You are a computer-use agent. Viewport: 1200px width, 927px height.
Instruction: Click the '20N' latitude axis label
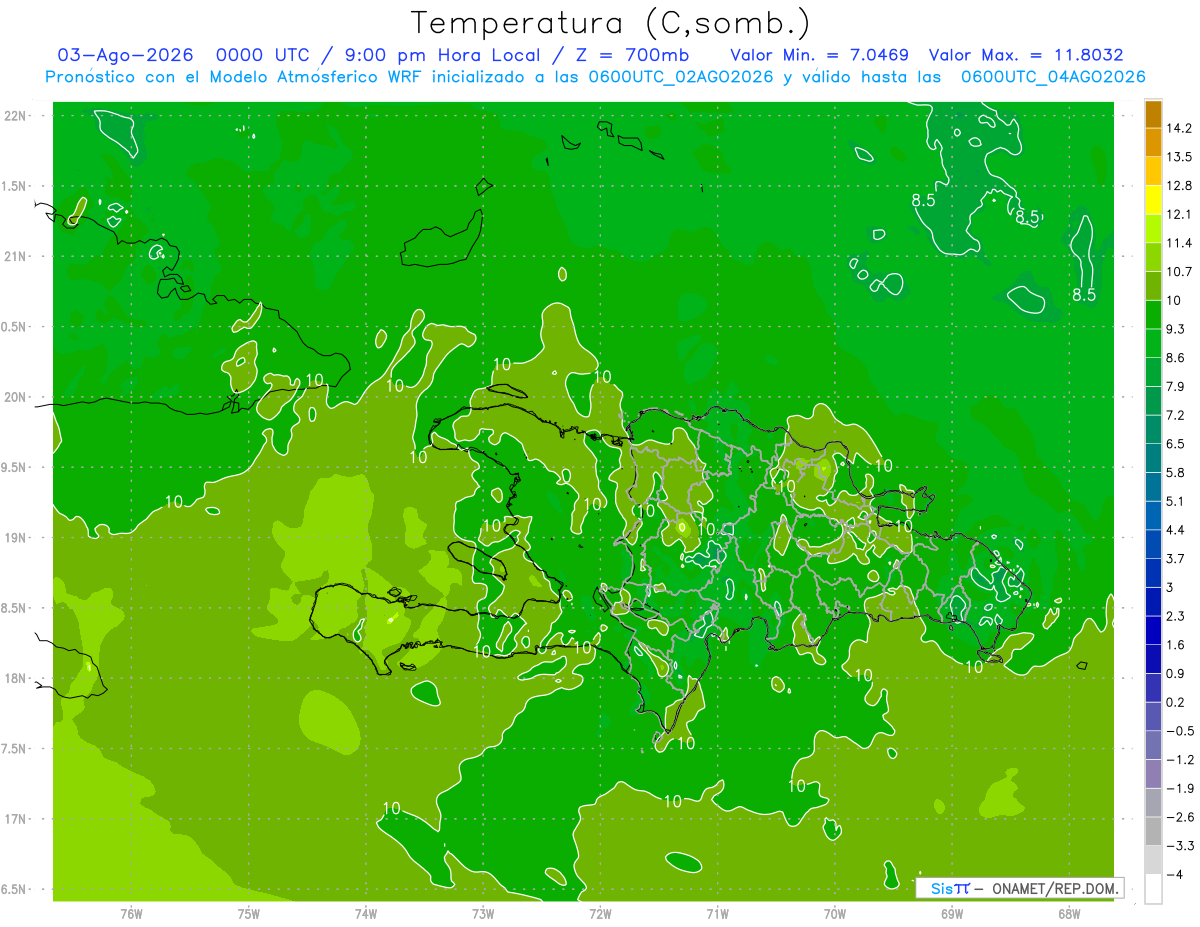tap(15, 397)
